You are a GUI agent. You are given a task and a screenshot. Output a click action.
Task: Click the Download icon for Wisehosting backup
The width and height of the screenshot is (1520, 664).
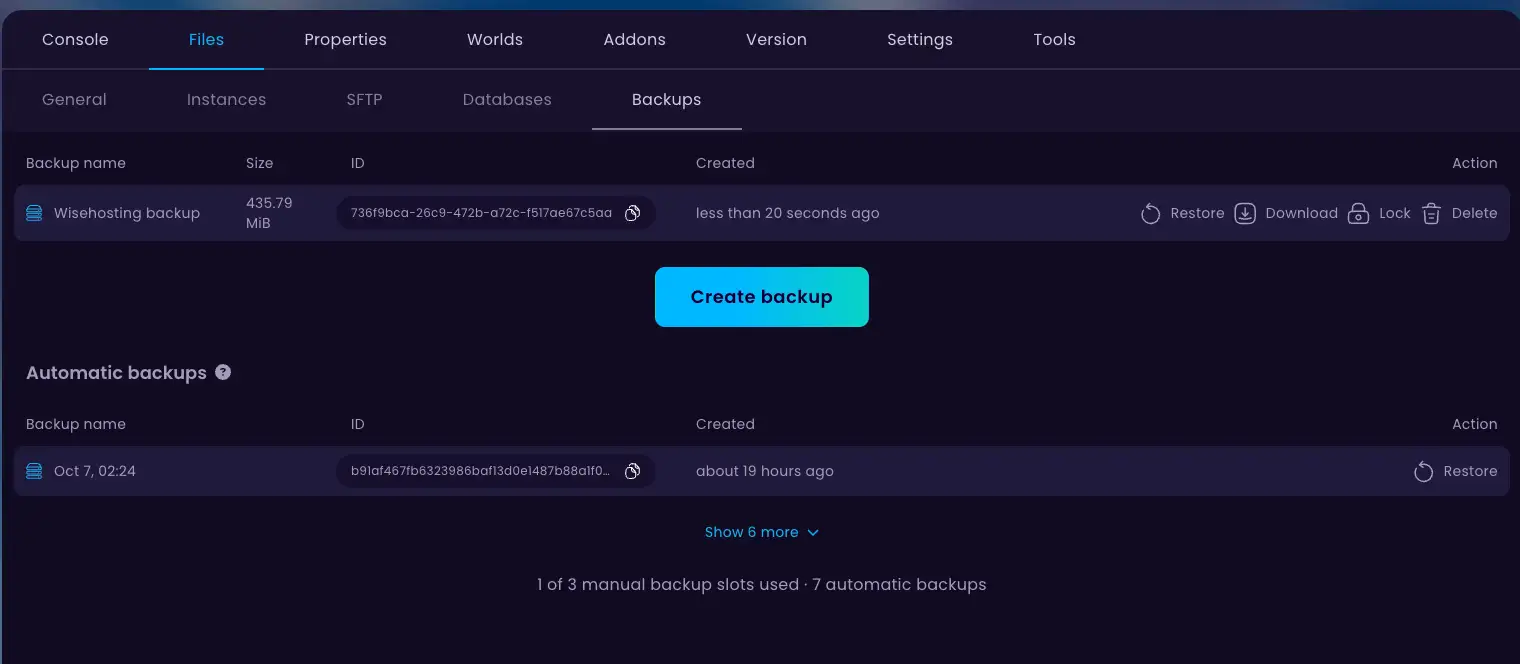click(1245, 213)
